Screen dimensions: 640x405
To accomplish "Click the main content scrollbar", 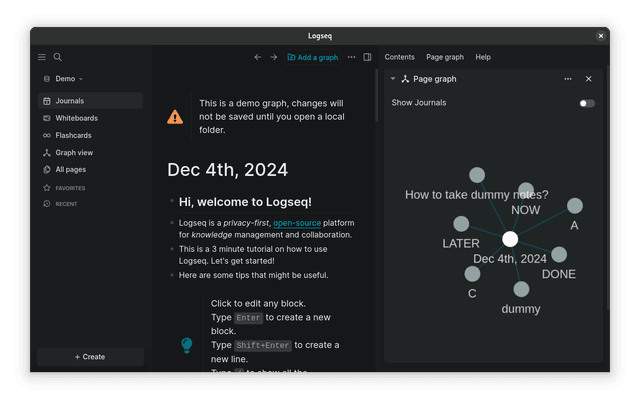I will click(376, 96).
